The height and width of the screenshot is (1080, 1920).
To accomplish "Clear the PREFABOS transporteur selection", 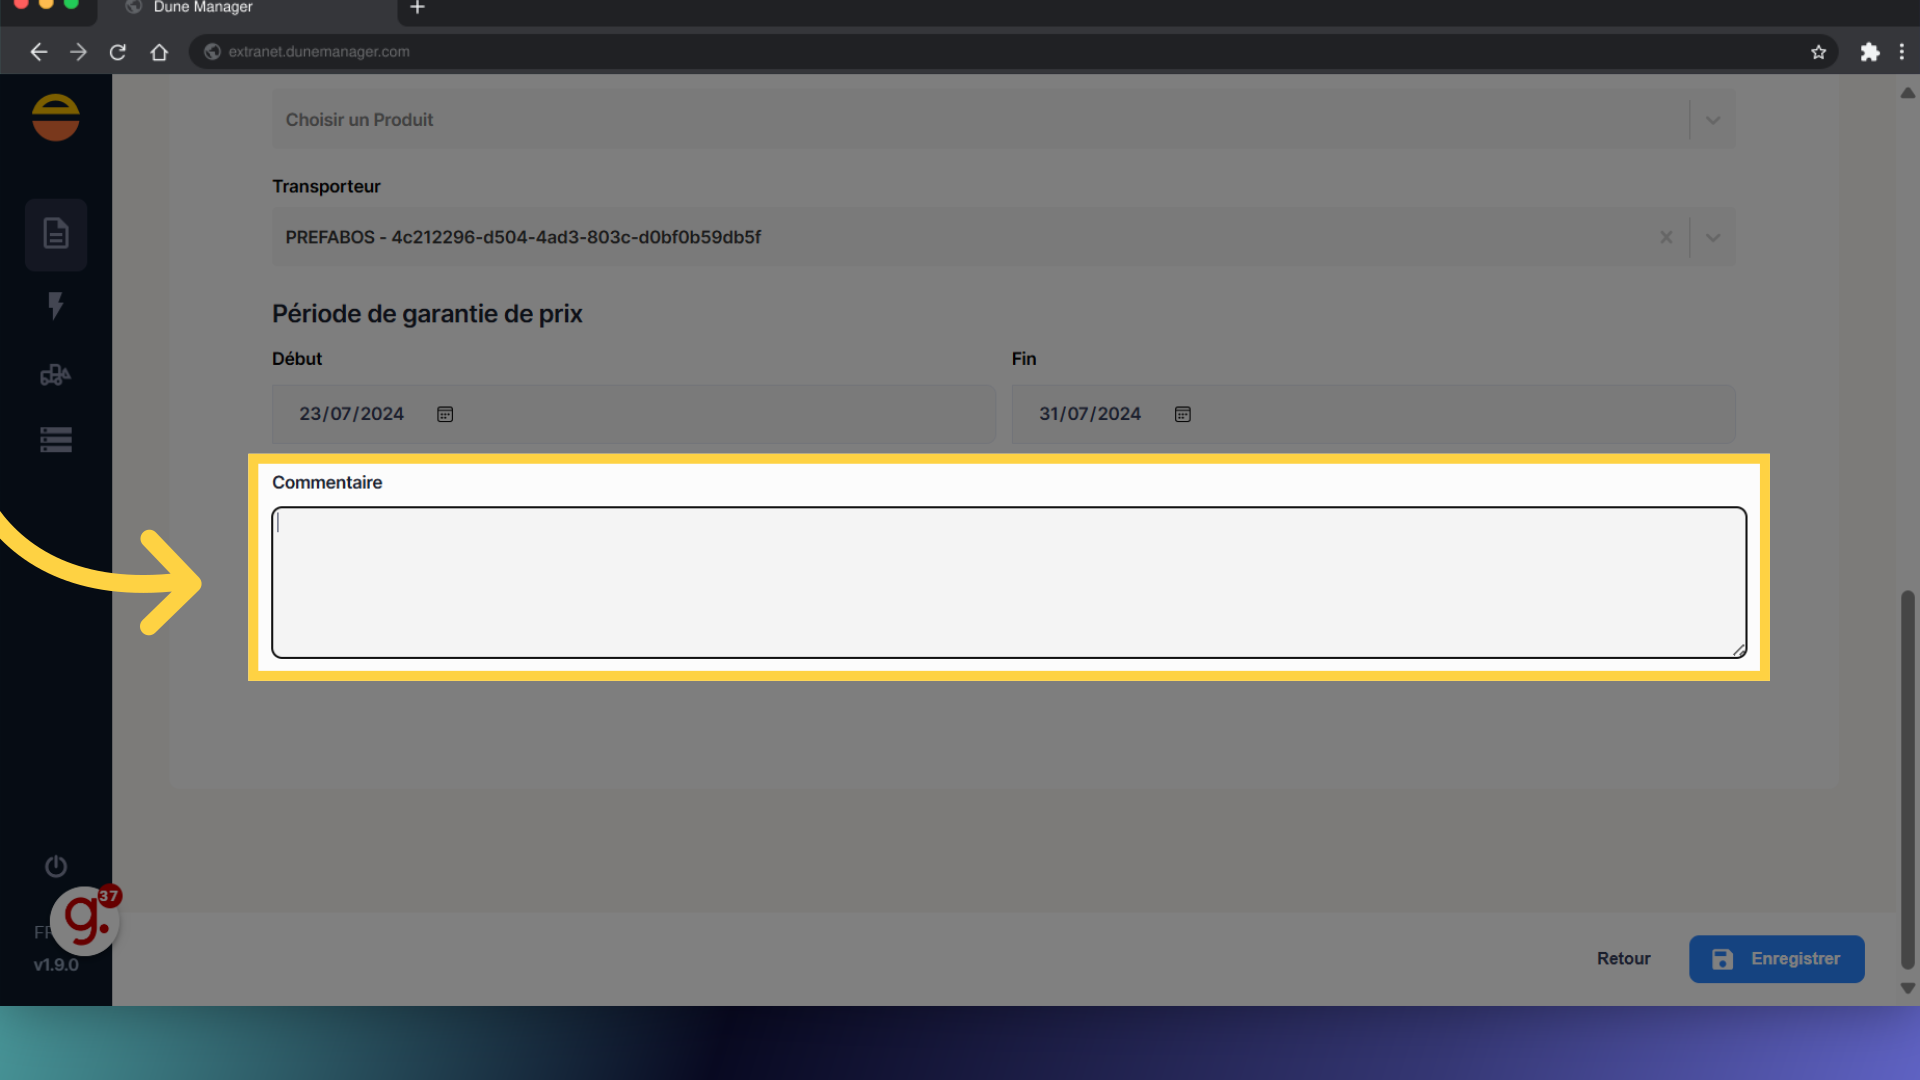I will pos(1666,237).
